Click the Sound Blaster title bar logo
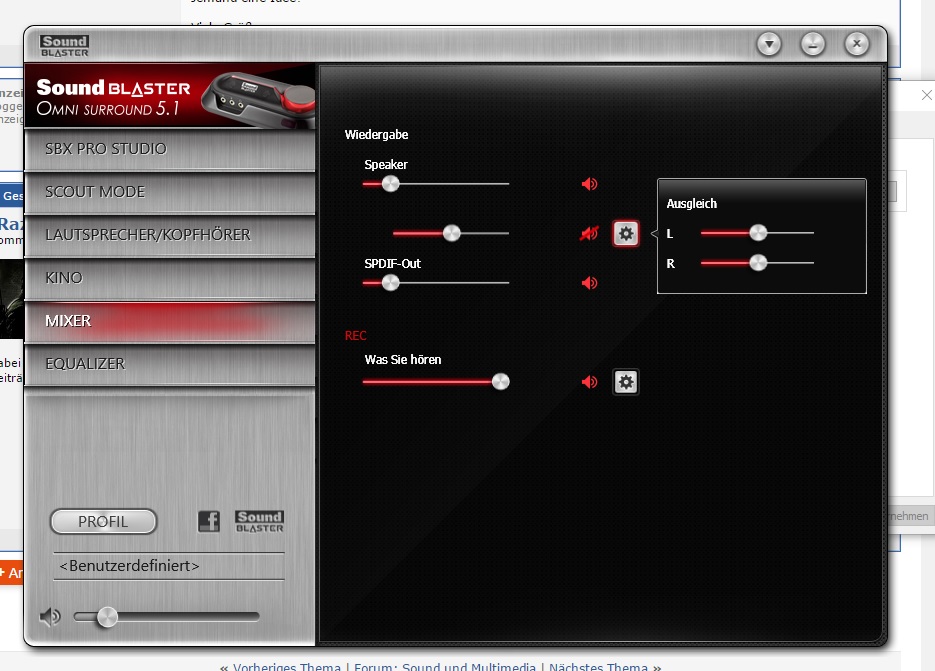This screenshot has height=671, width=935. [x=64, y=45]
